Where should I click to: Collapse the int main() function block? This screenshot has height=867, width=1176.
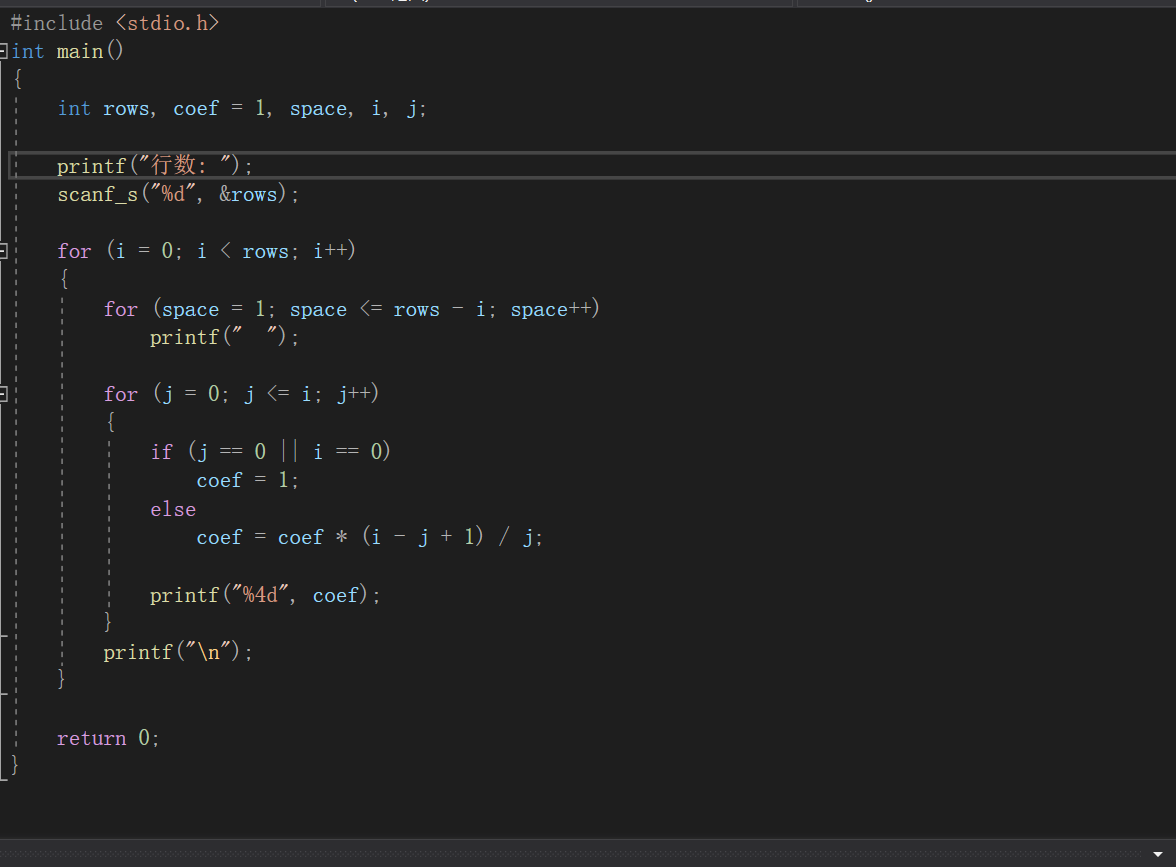pyautogui.click(x=3, y=51)
